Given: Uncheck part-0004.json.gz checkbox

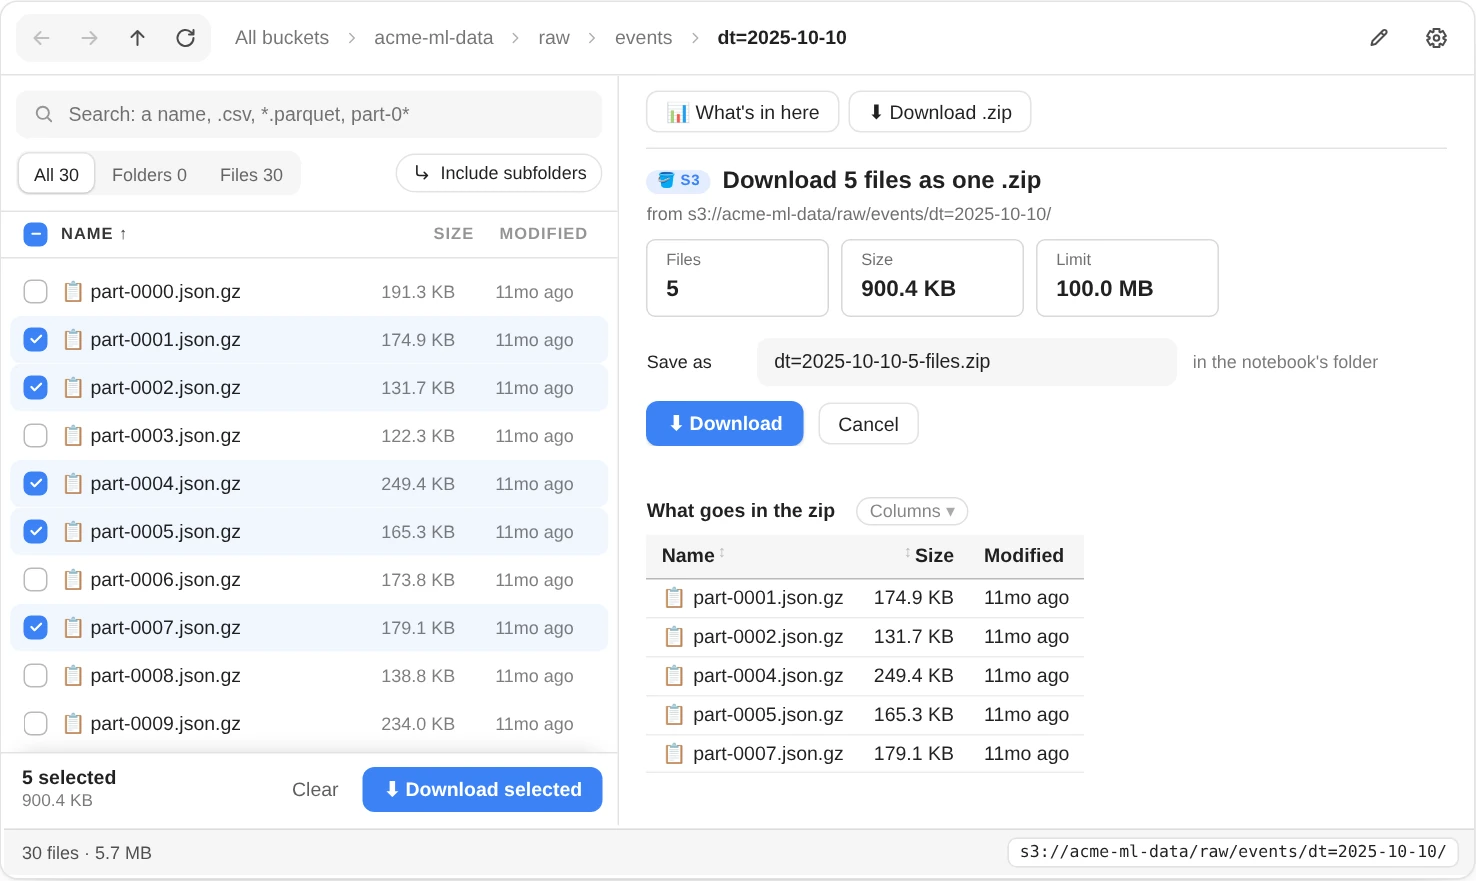Looking at the screenshot, I should (35, 484).
